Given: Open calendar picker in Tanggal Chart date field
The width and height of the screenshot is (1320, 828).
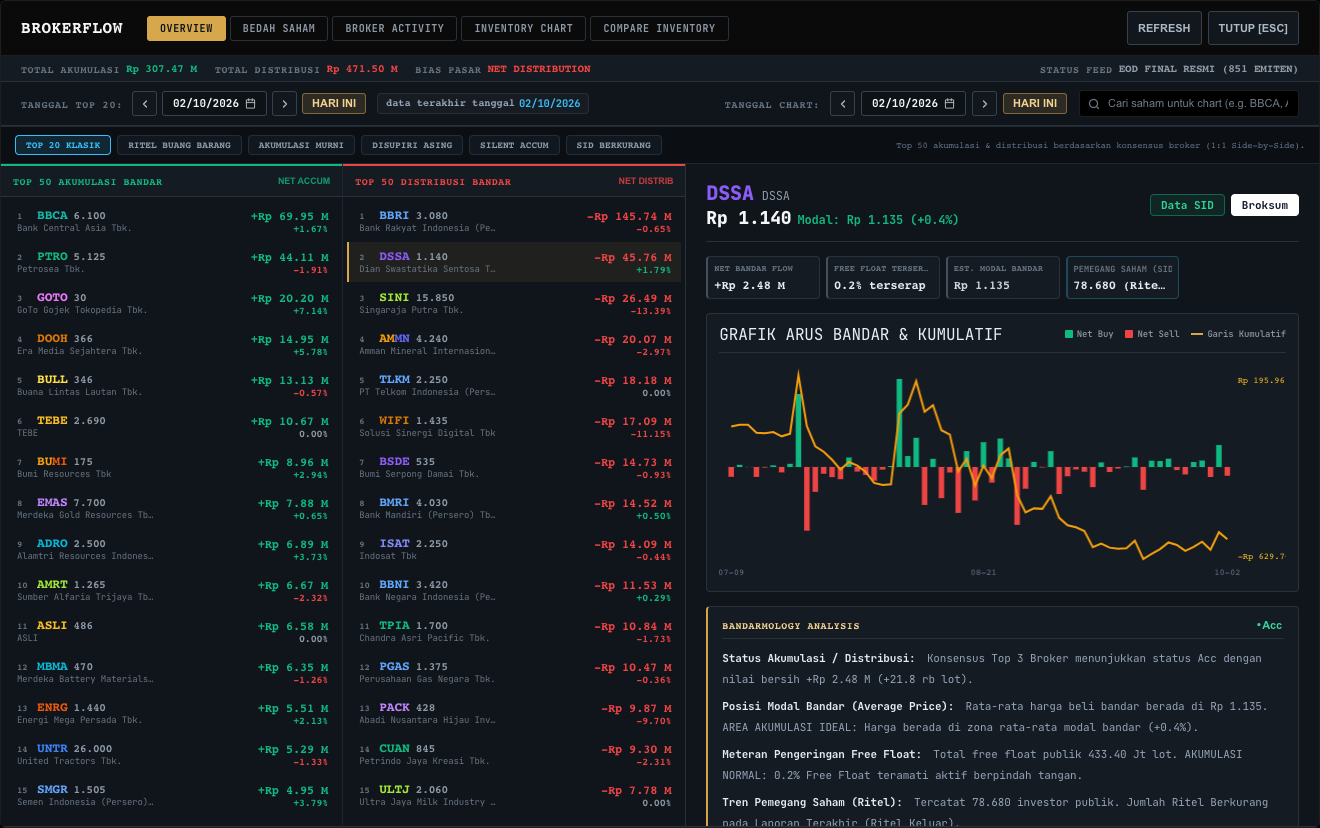Looking at the screenshot, I should click(x=949, y=103).
